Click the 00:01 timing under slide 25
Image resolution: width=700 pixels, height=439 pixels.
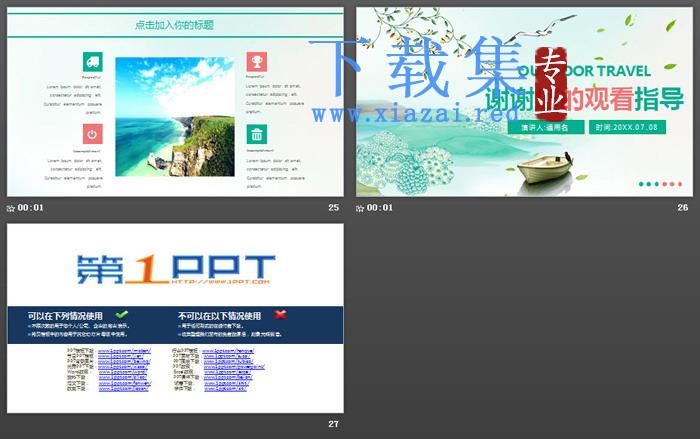coord(30,208)
